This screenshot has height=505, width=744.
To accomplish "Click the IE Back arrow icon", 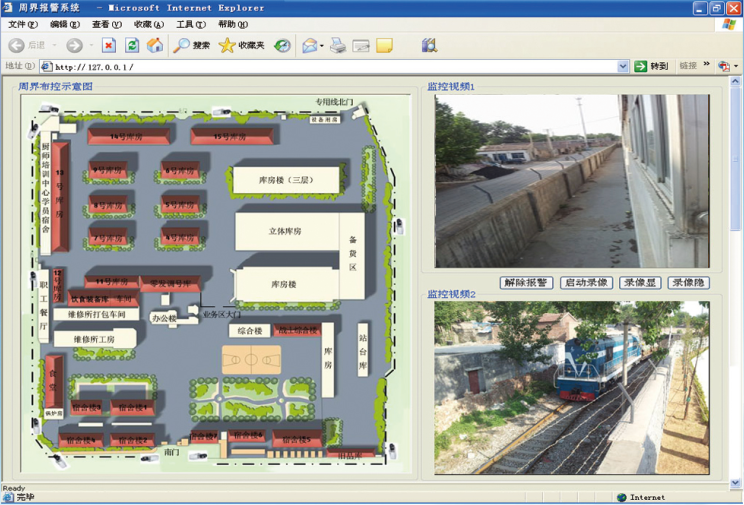I will (x=17, y=46).
